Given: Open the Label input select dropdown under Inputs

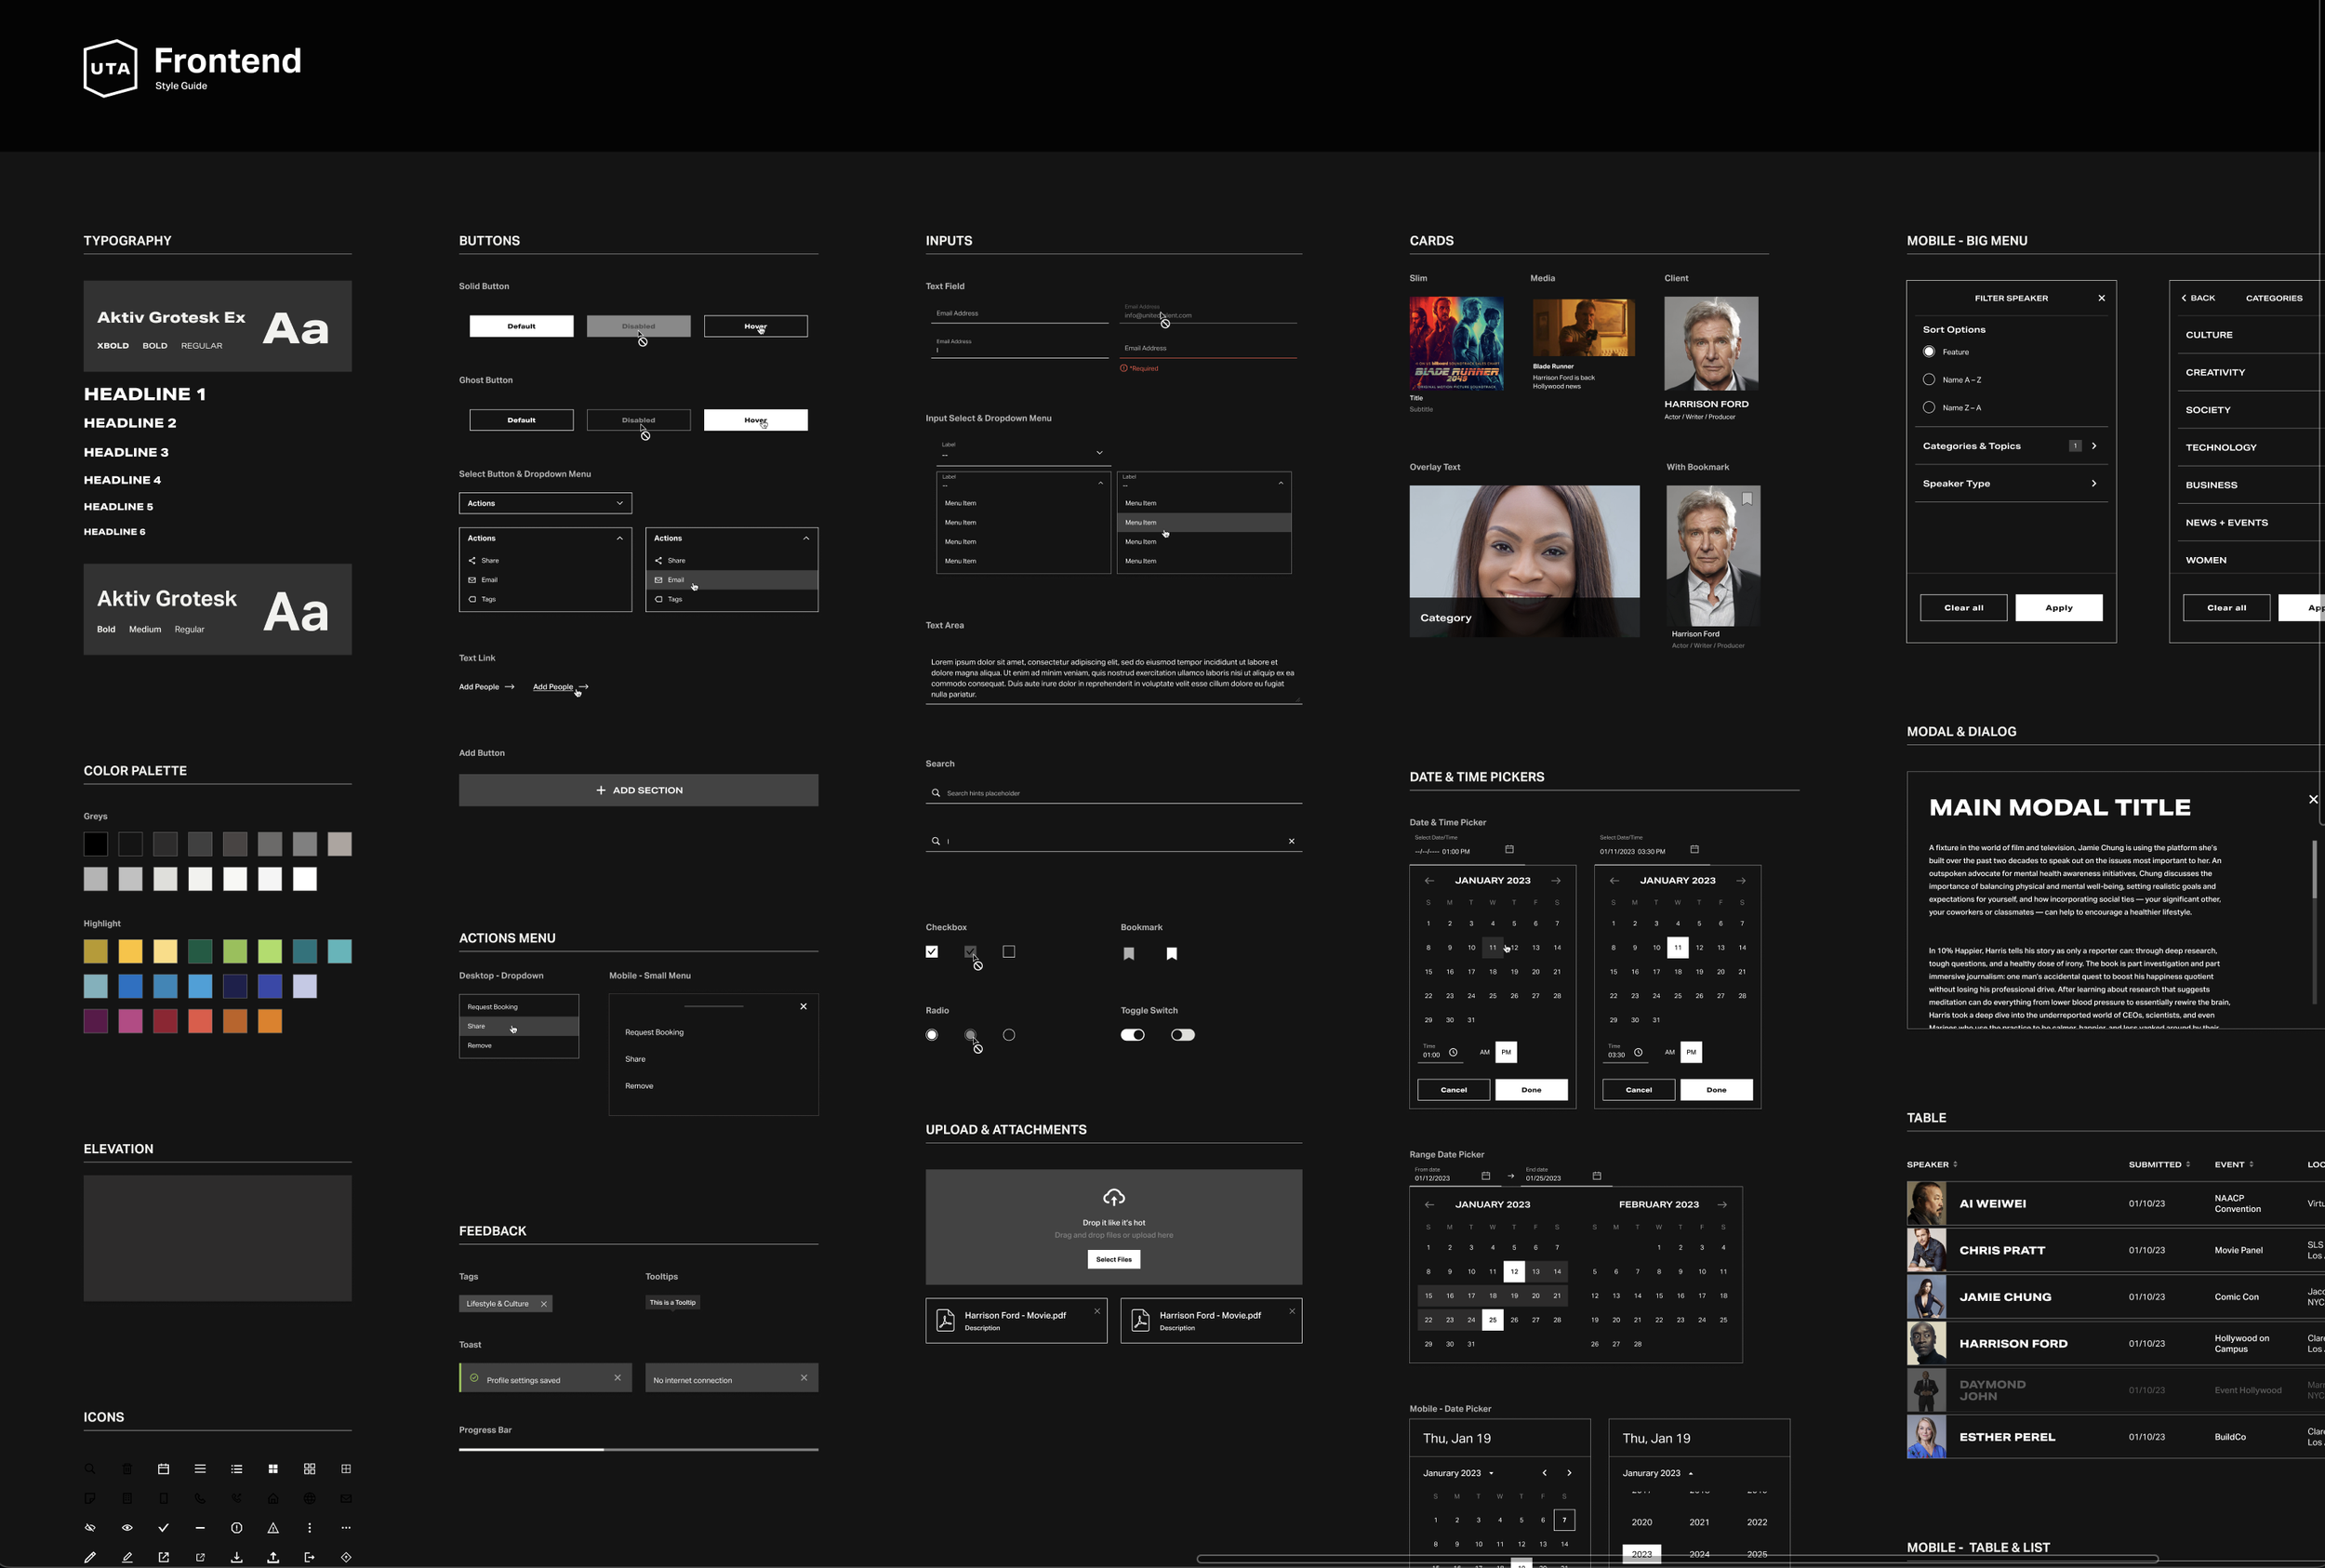Looking at the screenshot, I should coord(1022,453).
